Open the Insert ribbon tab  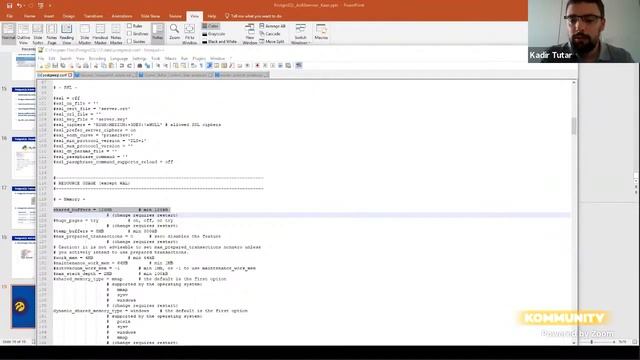pyautogui.click(x=49, y=16)
